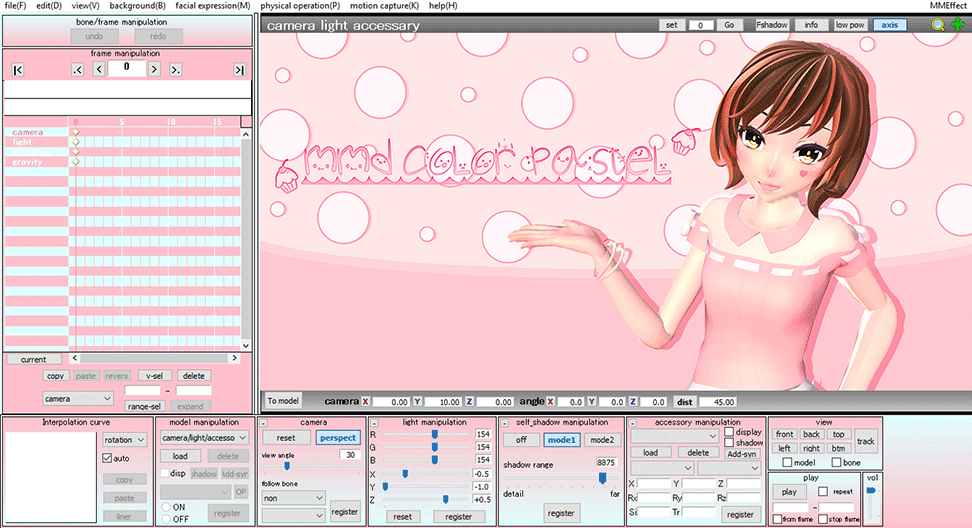Click the dist value field
972x528 pixels.
pyautogui.click(x=718, y=402)
